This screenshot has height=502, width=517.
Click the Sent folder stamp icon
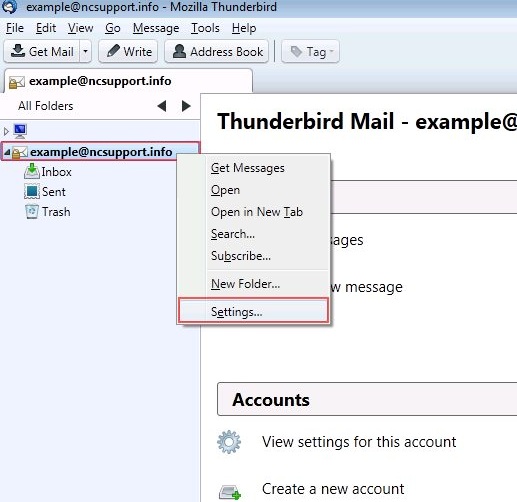32,192
